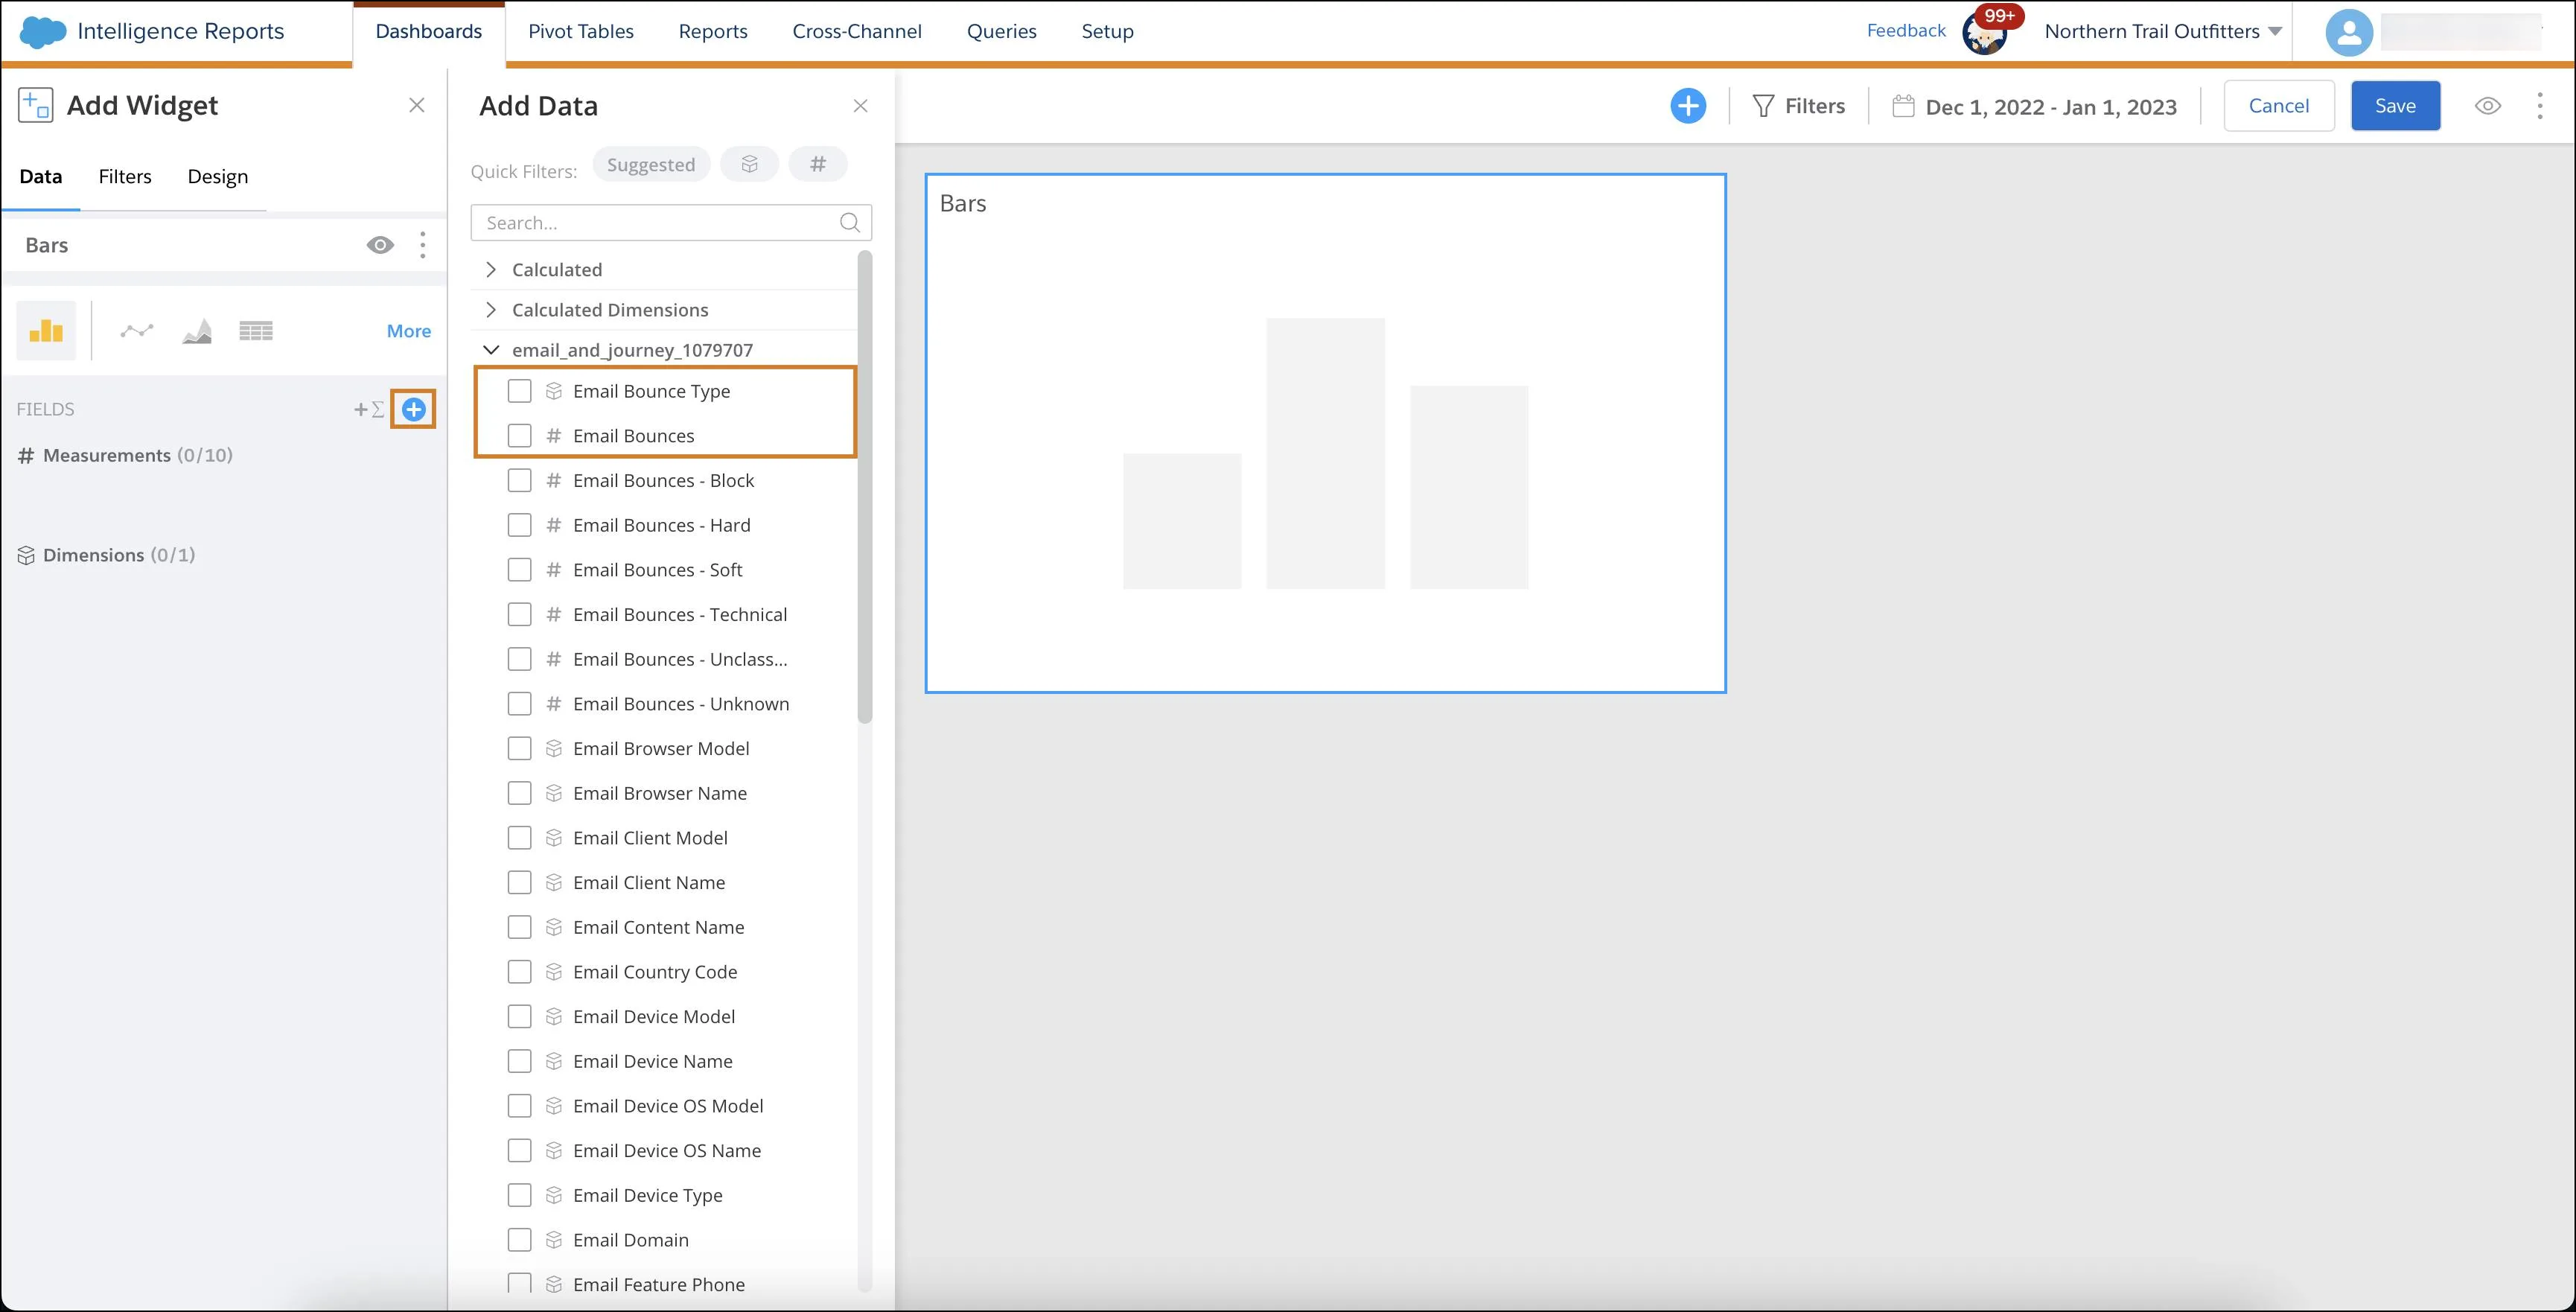Click the add widget plus icon top bar
The height and width of the screenshot is (1312, 2576).
click(x=1688, y=106)
